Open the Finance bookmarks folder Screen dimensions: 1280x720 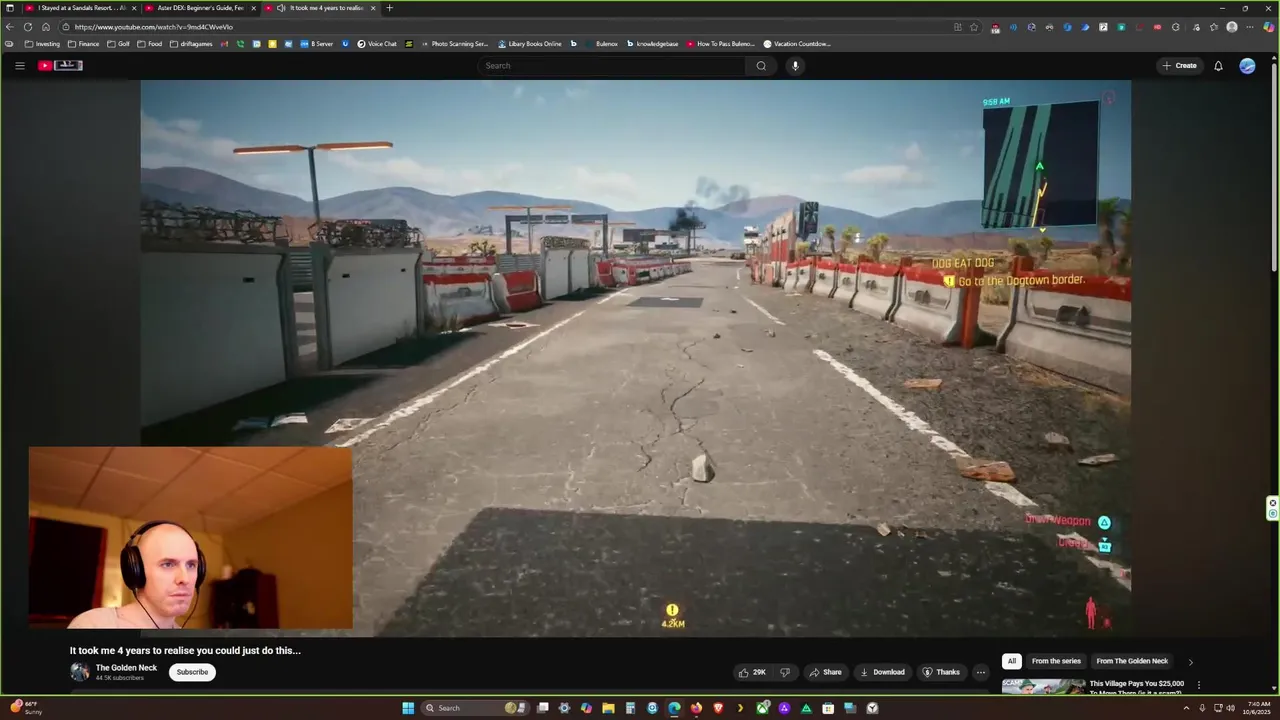[83, 44]
